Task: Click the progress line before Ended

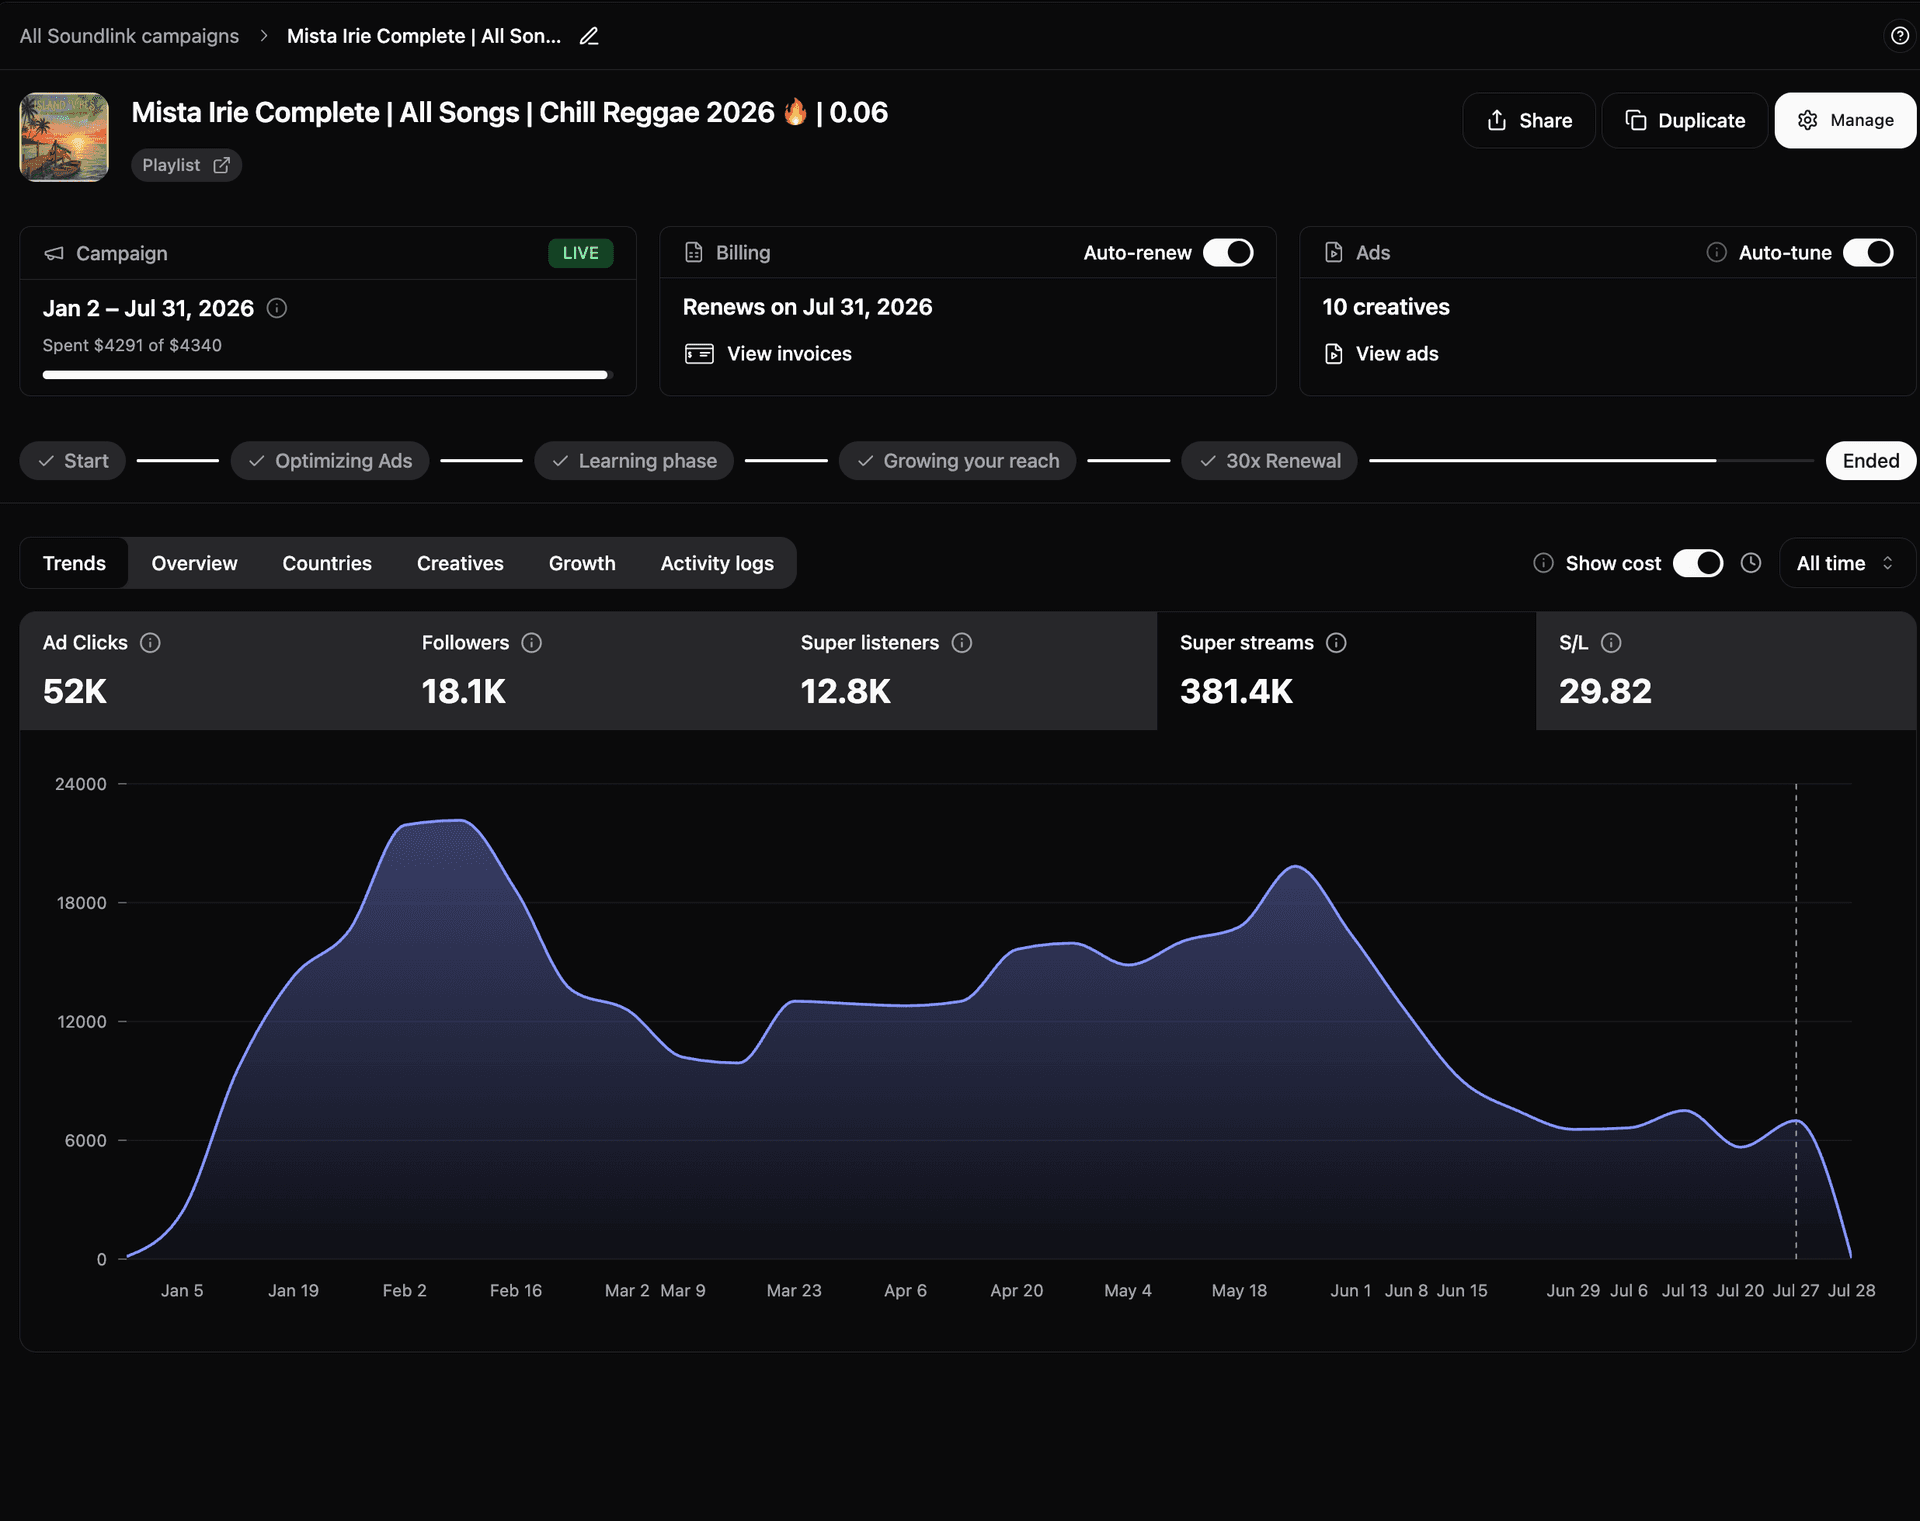Action: click(1591, 461)
